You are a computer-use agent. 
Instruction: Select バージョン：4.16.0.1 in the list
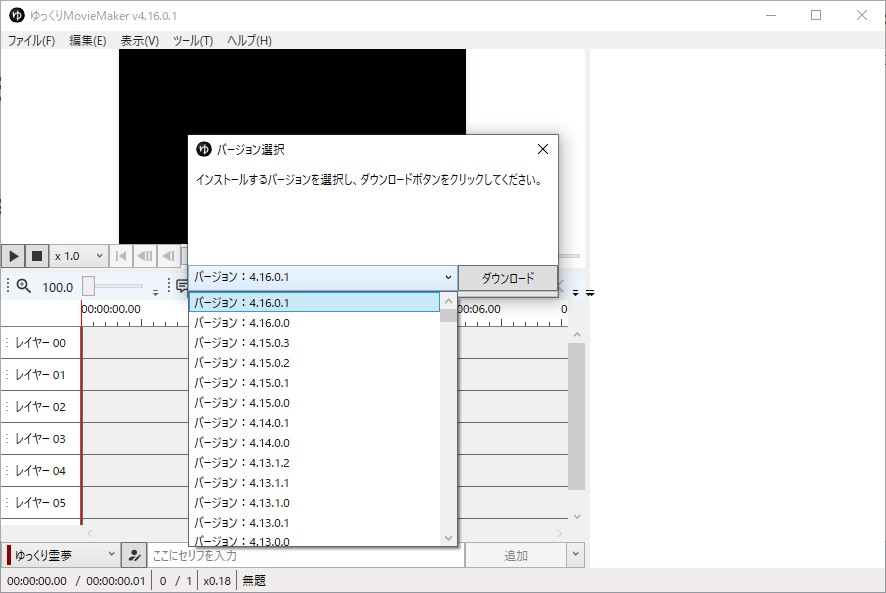(x=314, y=302)
